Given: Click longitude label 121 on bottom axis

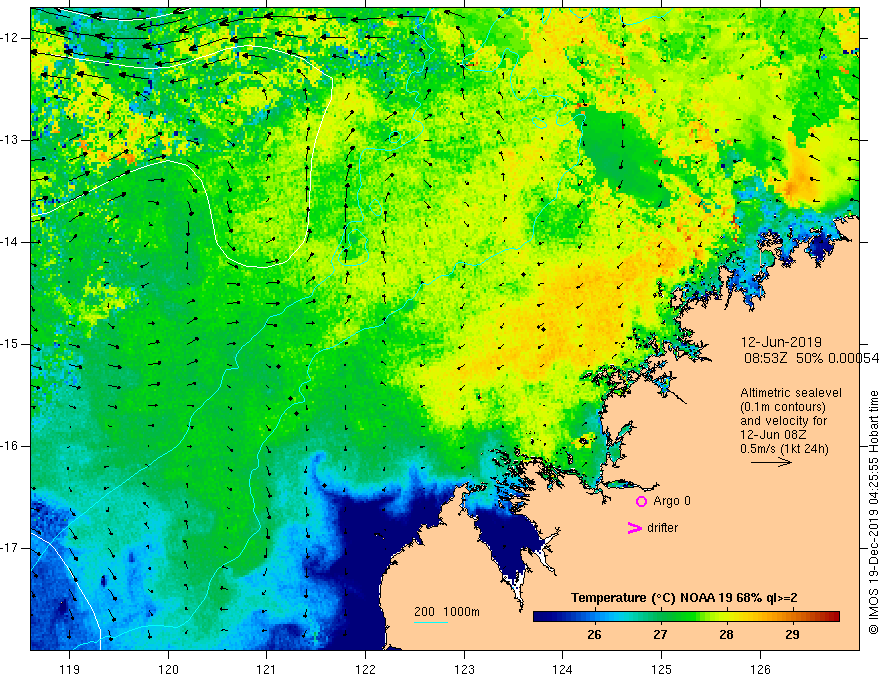Looking at the screenshot, I should (267, 669).
